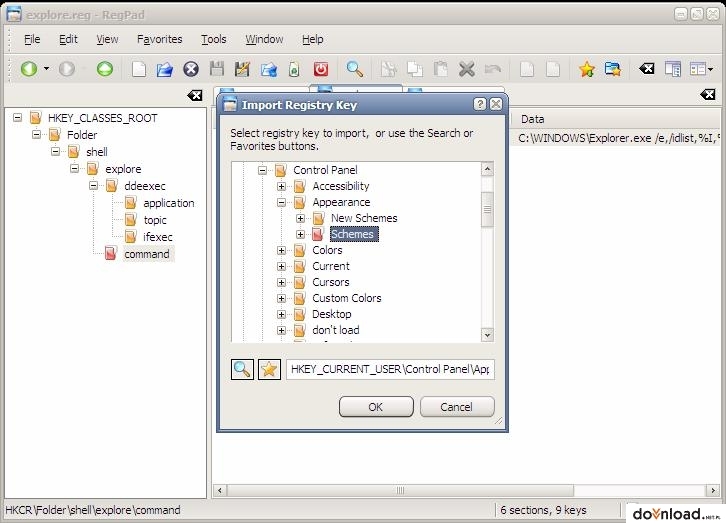Open the View menu

tap(107, 39)
